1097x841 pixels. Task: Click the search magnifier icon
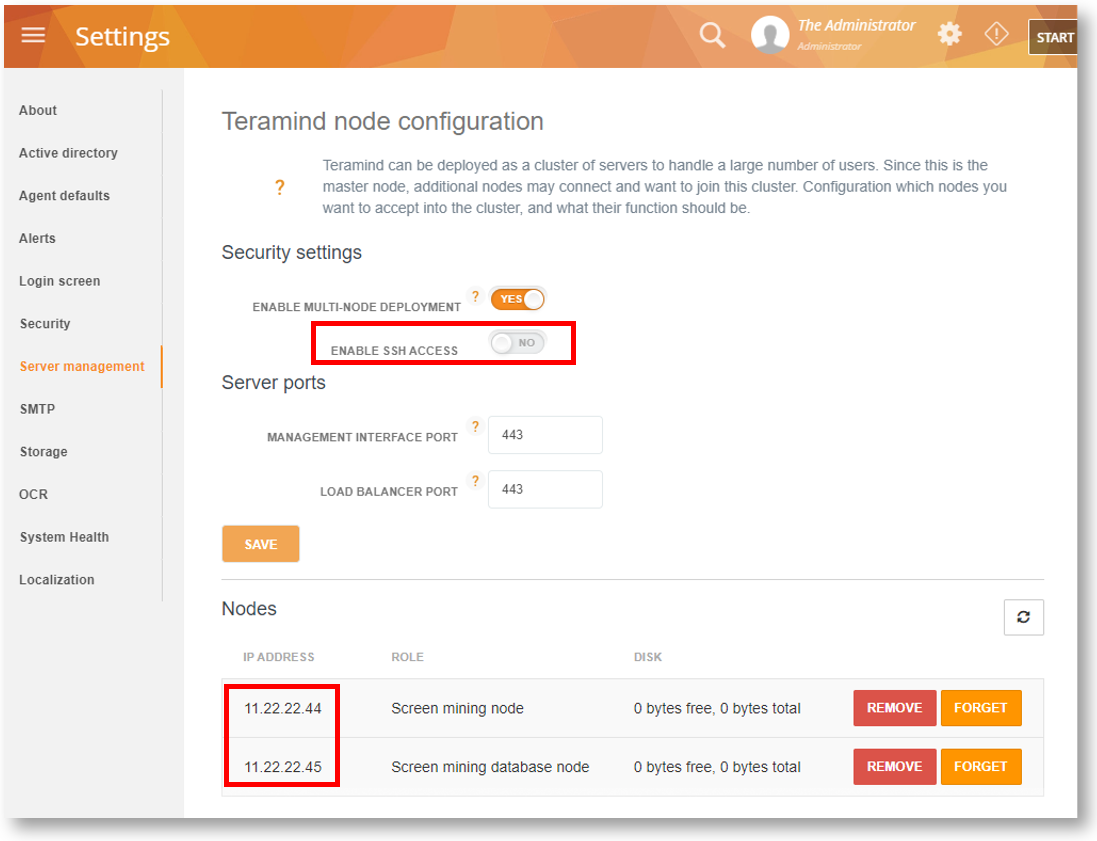click(712, 34)
